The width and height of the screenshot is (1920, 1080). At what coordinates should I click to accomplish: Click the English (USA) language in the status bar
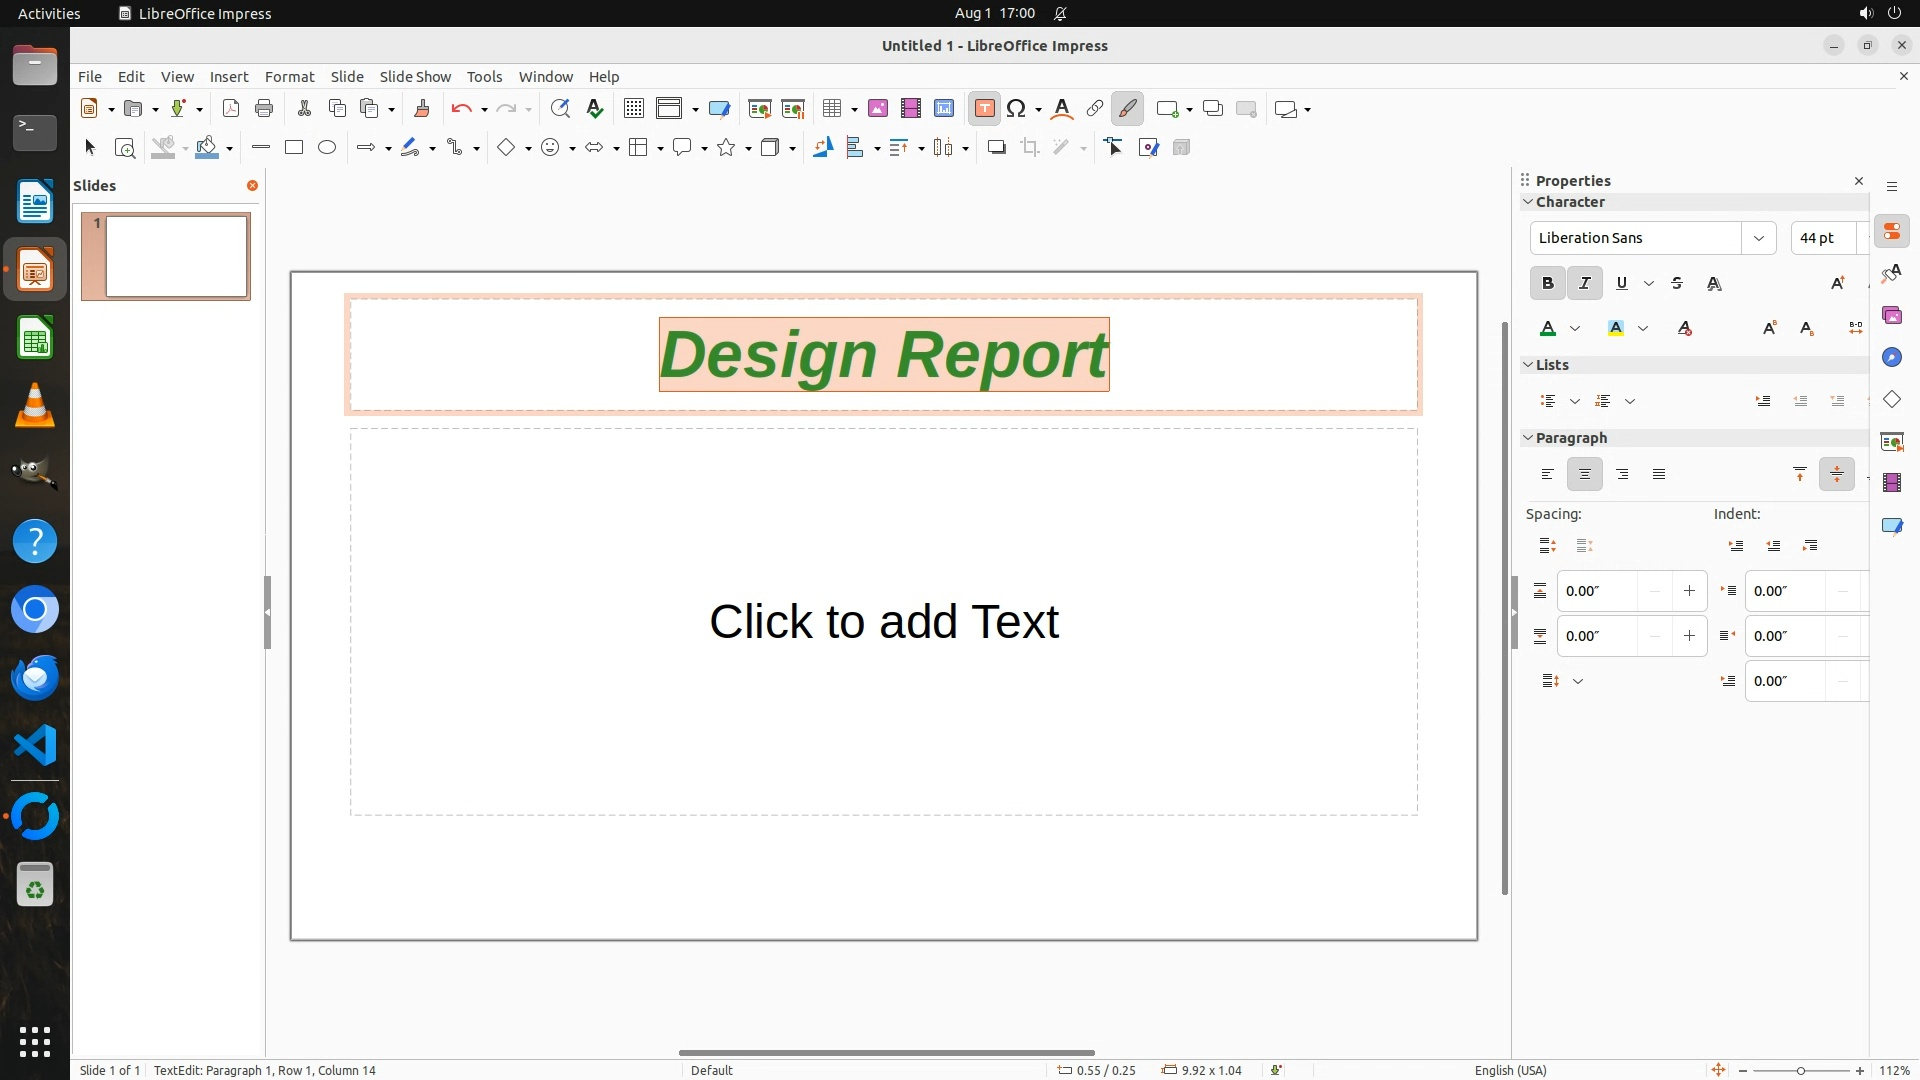coord(1510,1070)
